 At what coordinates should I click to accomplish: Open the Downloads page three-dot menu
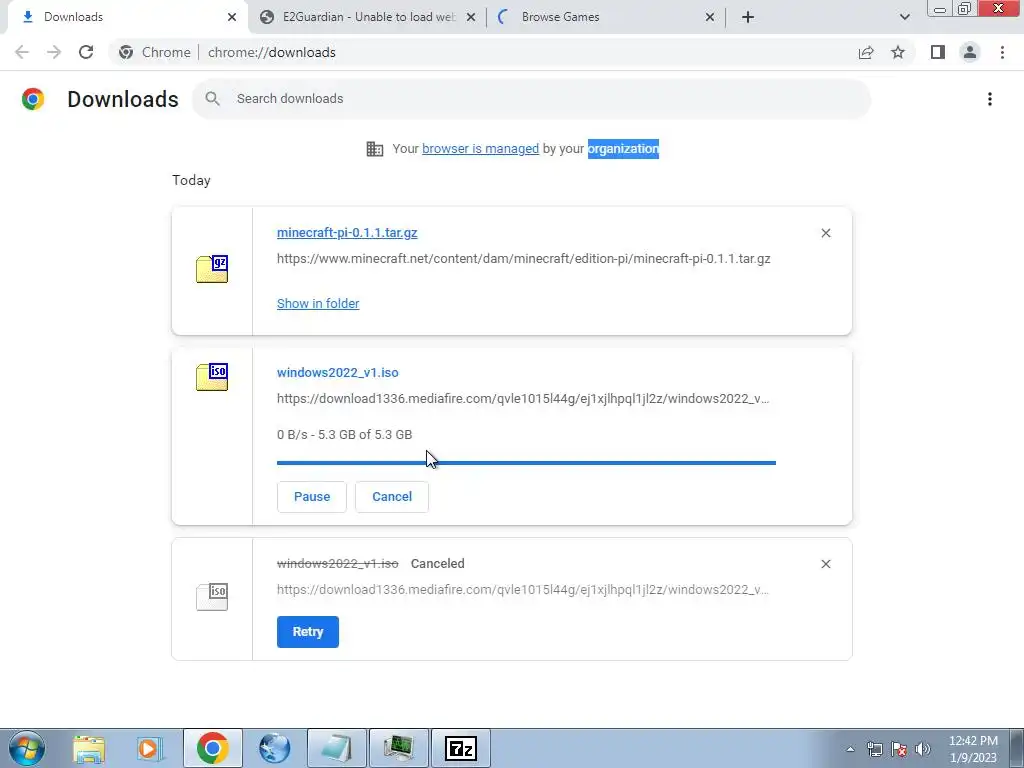pyautogui.click(x=990, y=99)
